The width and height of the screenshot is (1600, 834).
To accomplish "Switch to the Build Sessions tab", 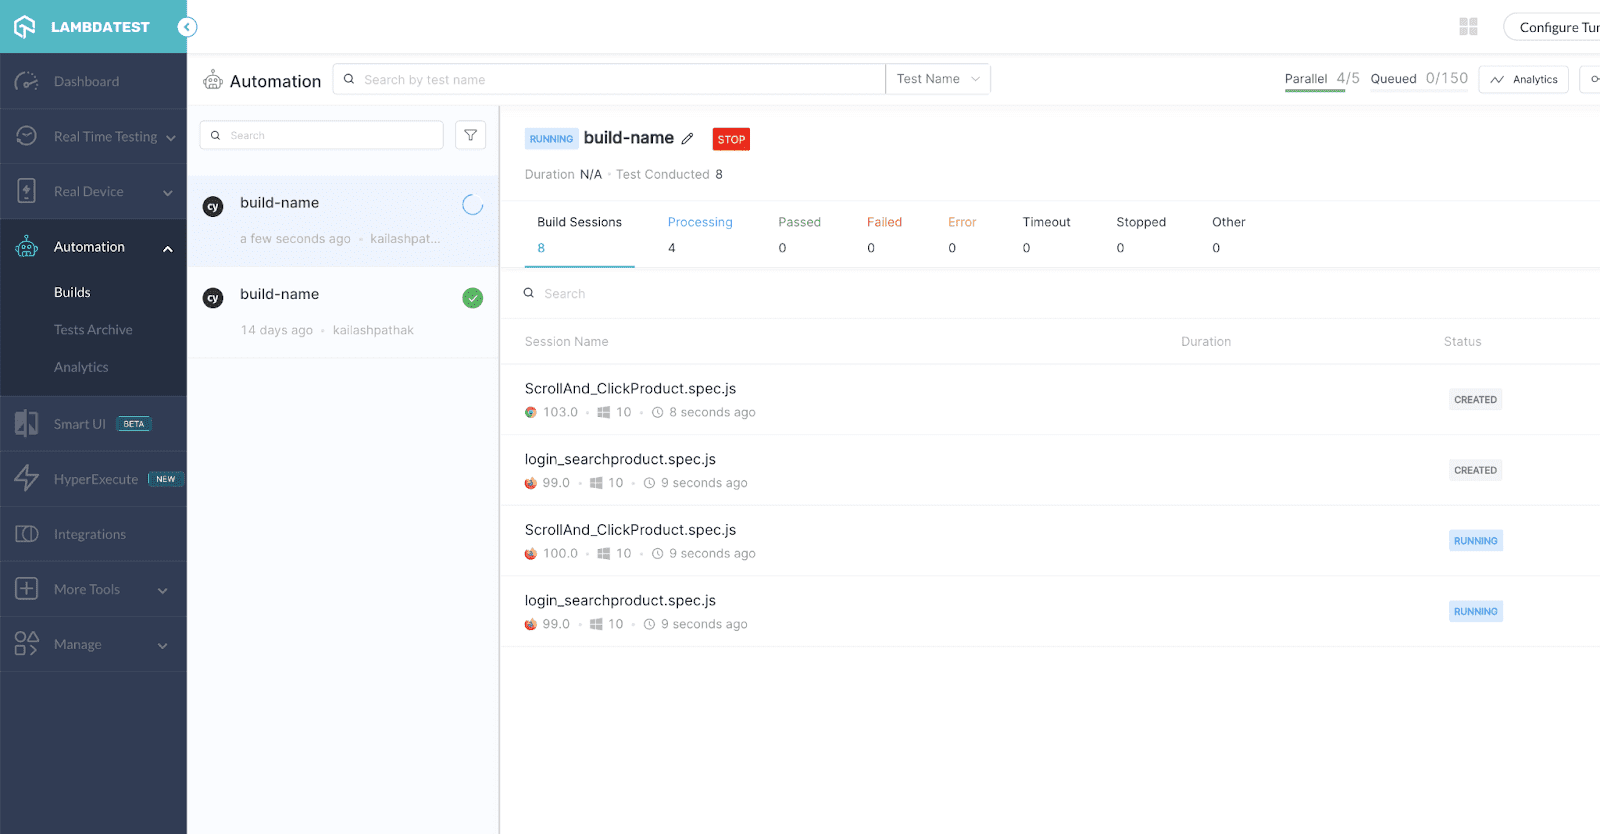I will pyautogui.click(x=579, y=234).
